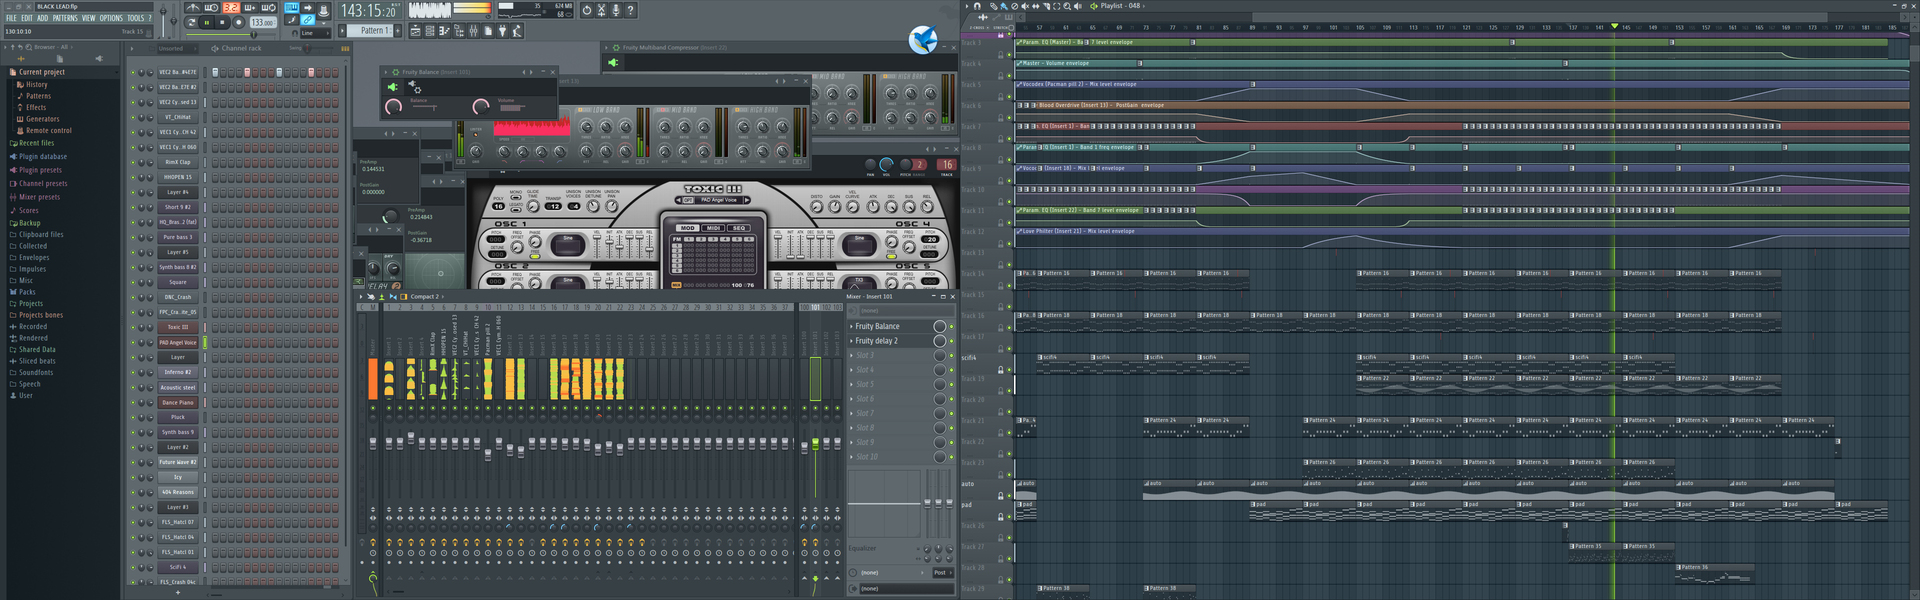
Task: Open the TOOLS menu
Action: click(136, 18)
